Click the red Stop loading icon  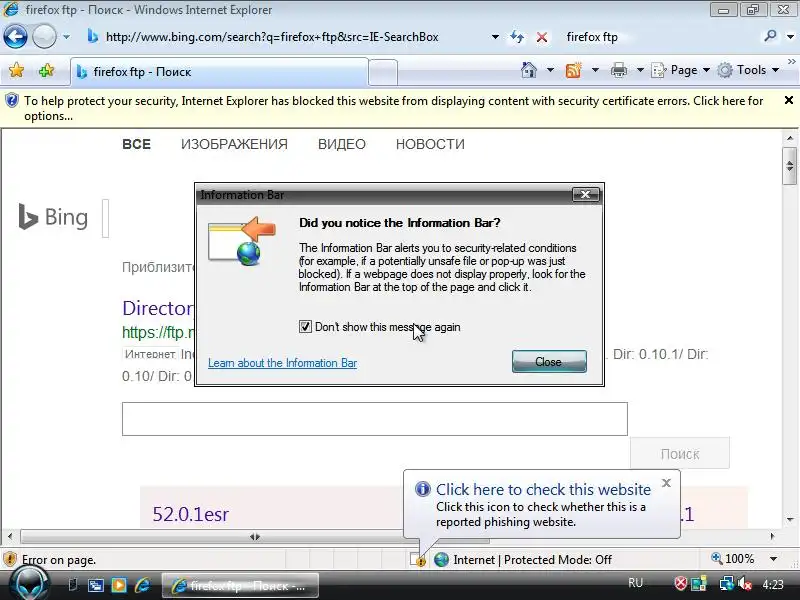(x=542, y=37)
